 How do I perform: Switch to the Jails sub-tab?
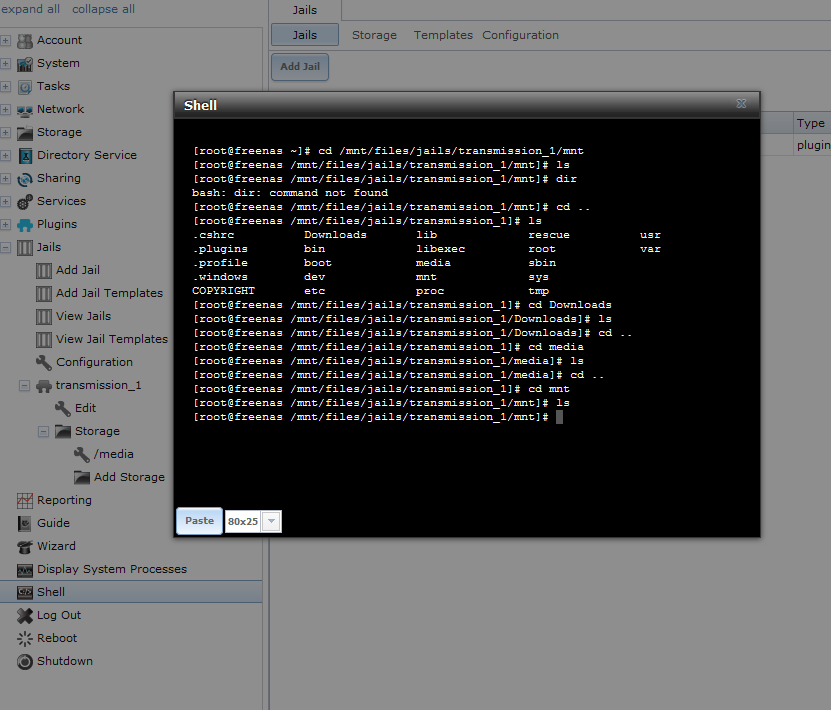pos(305,35)
